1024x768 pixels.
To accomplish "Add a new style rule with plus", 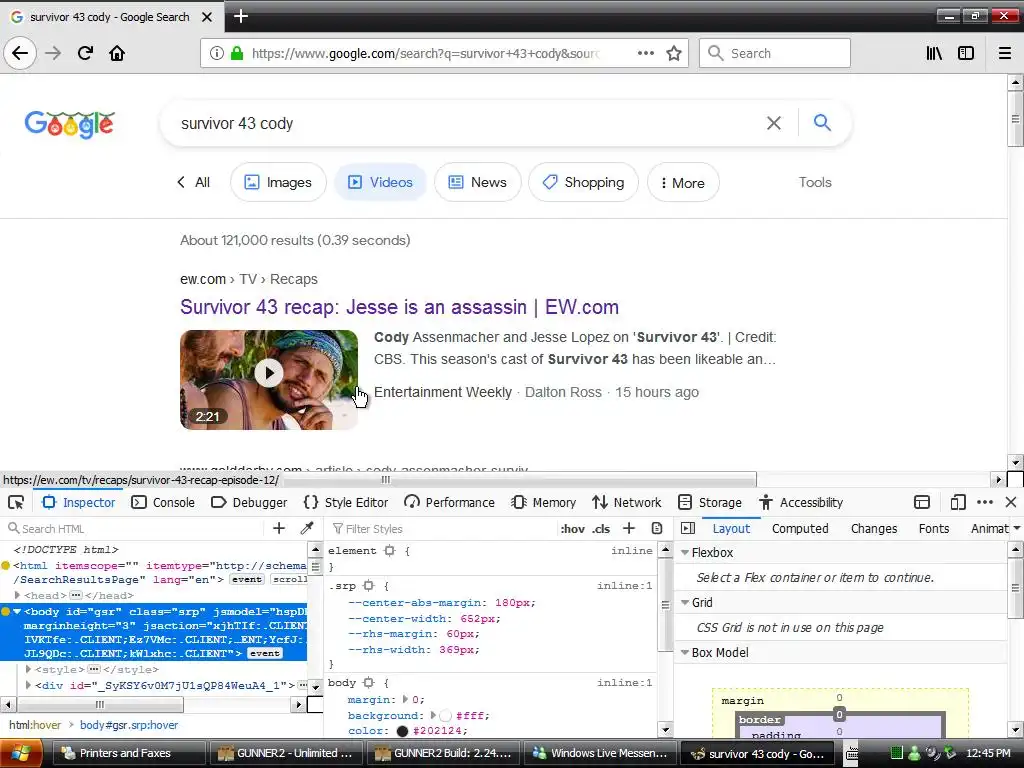I will point(629,528).
